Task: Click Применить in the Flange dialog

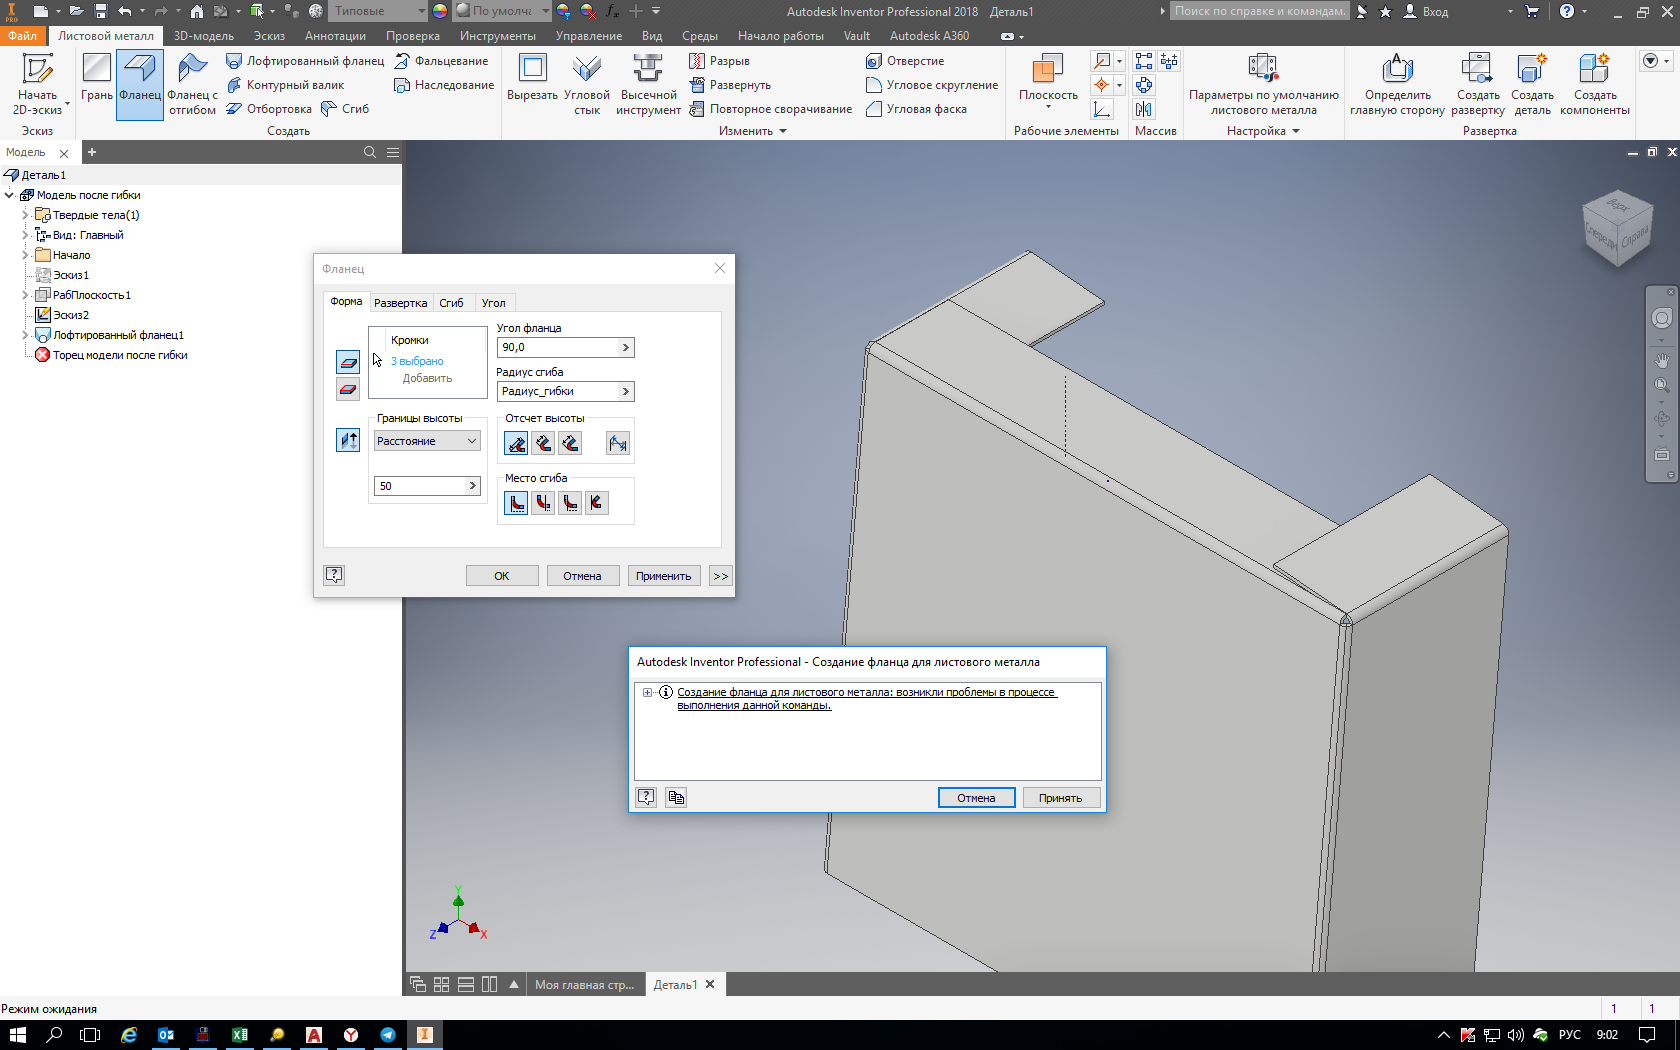Action: coord(664,576)
